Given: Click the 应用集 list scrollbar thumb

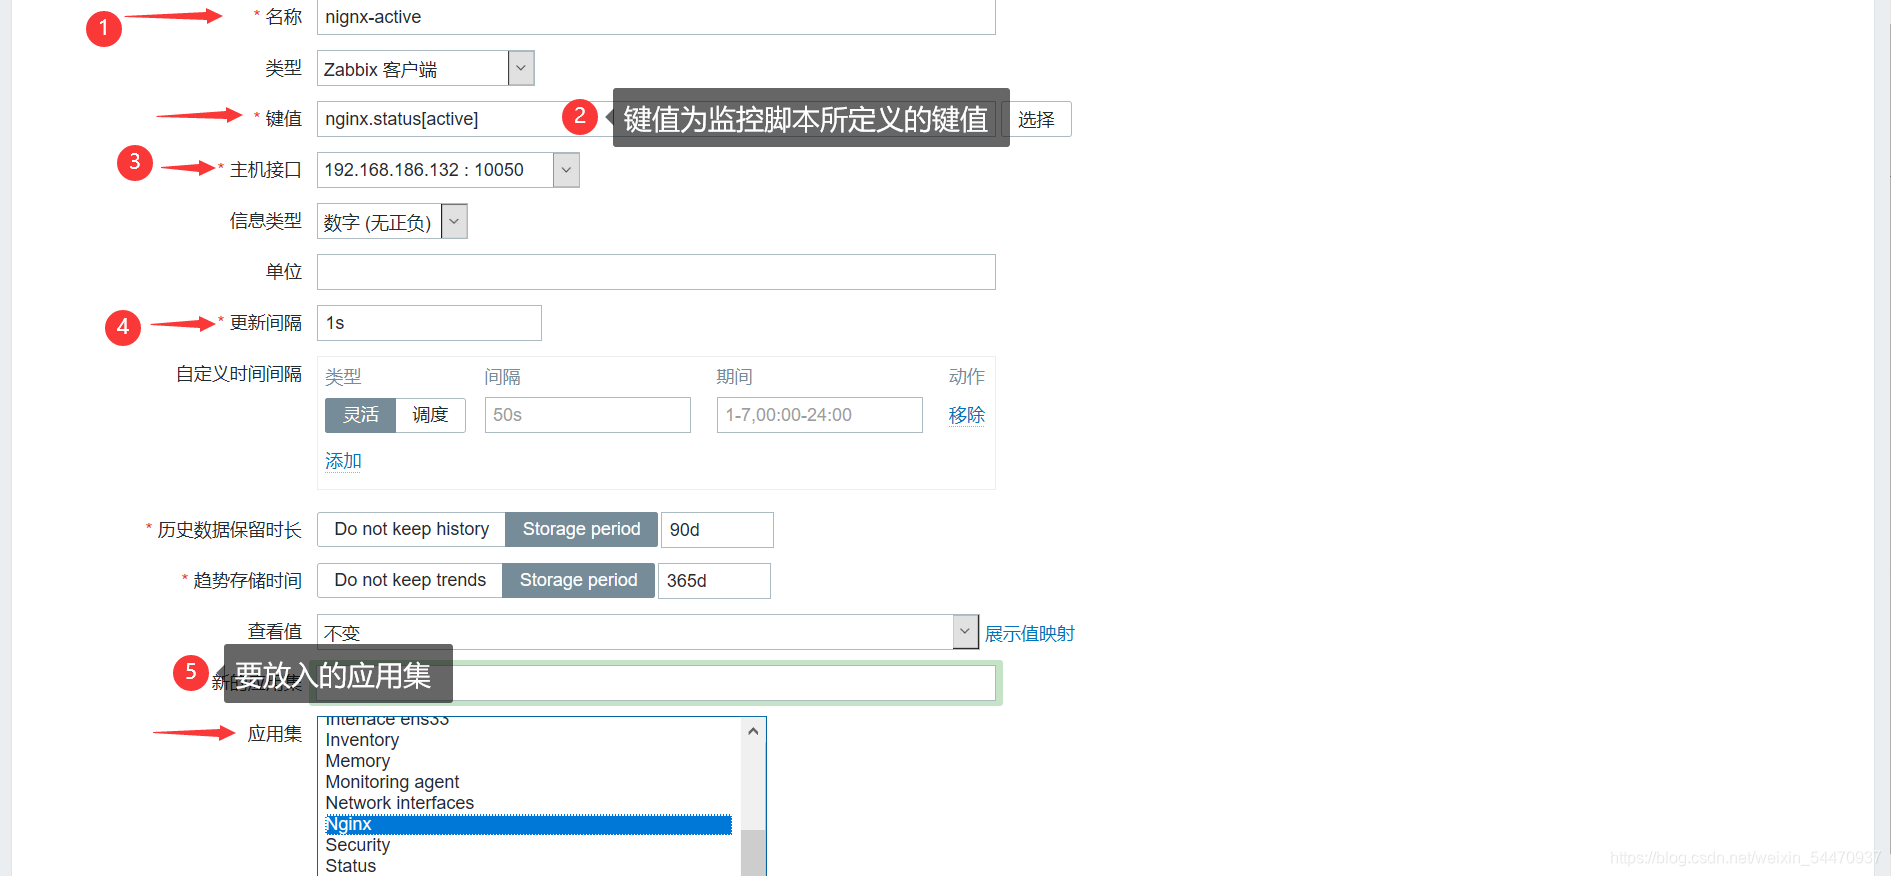Looking at the screenshot, I should tap(753, 853).
